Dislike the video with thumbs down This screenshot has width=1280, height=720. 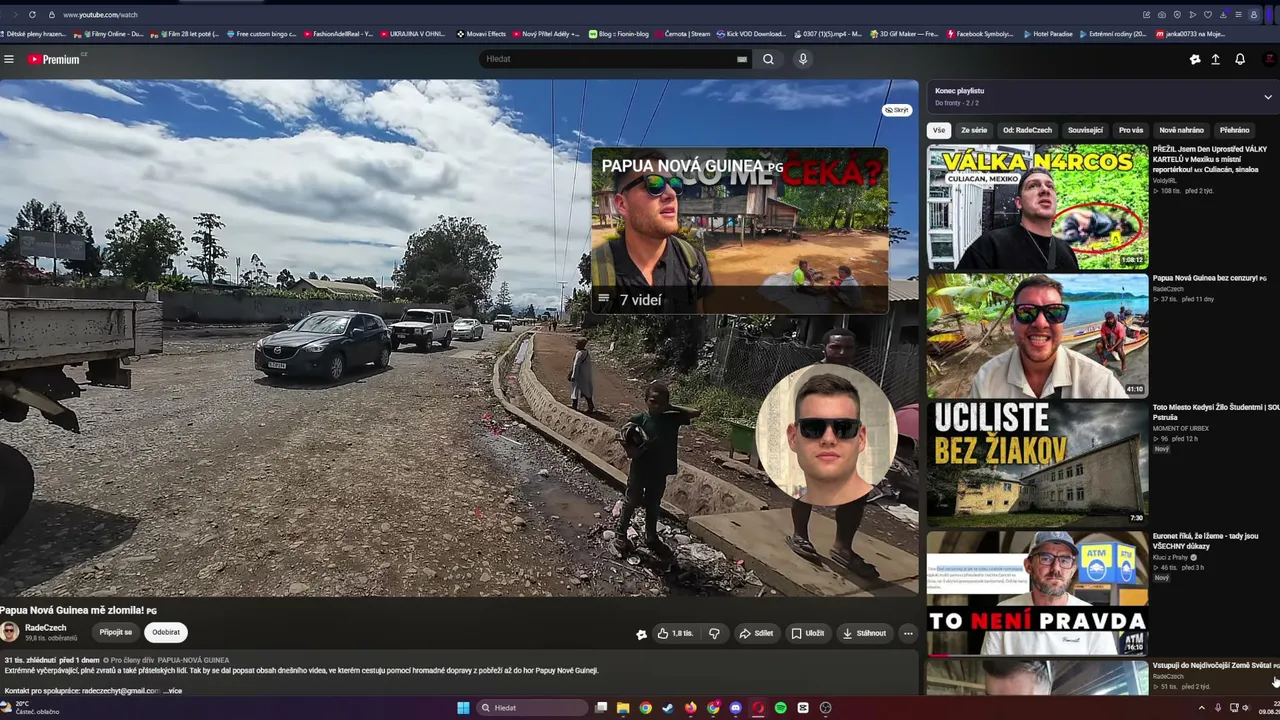coord(714,633)
